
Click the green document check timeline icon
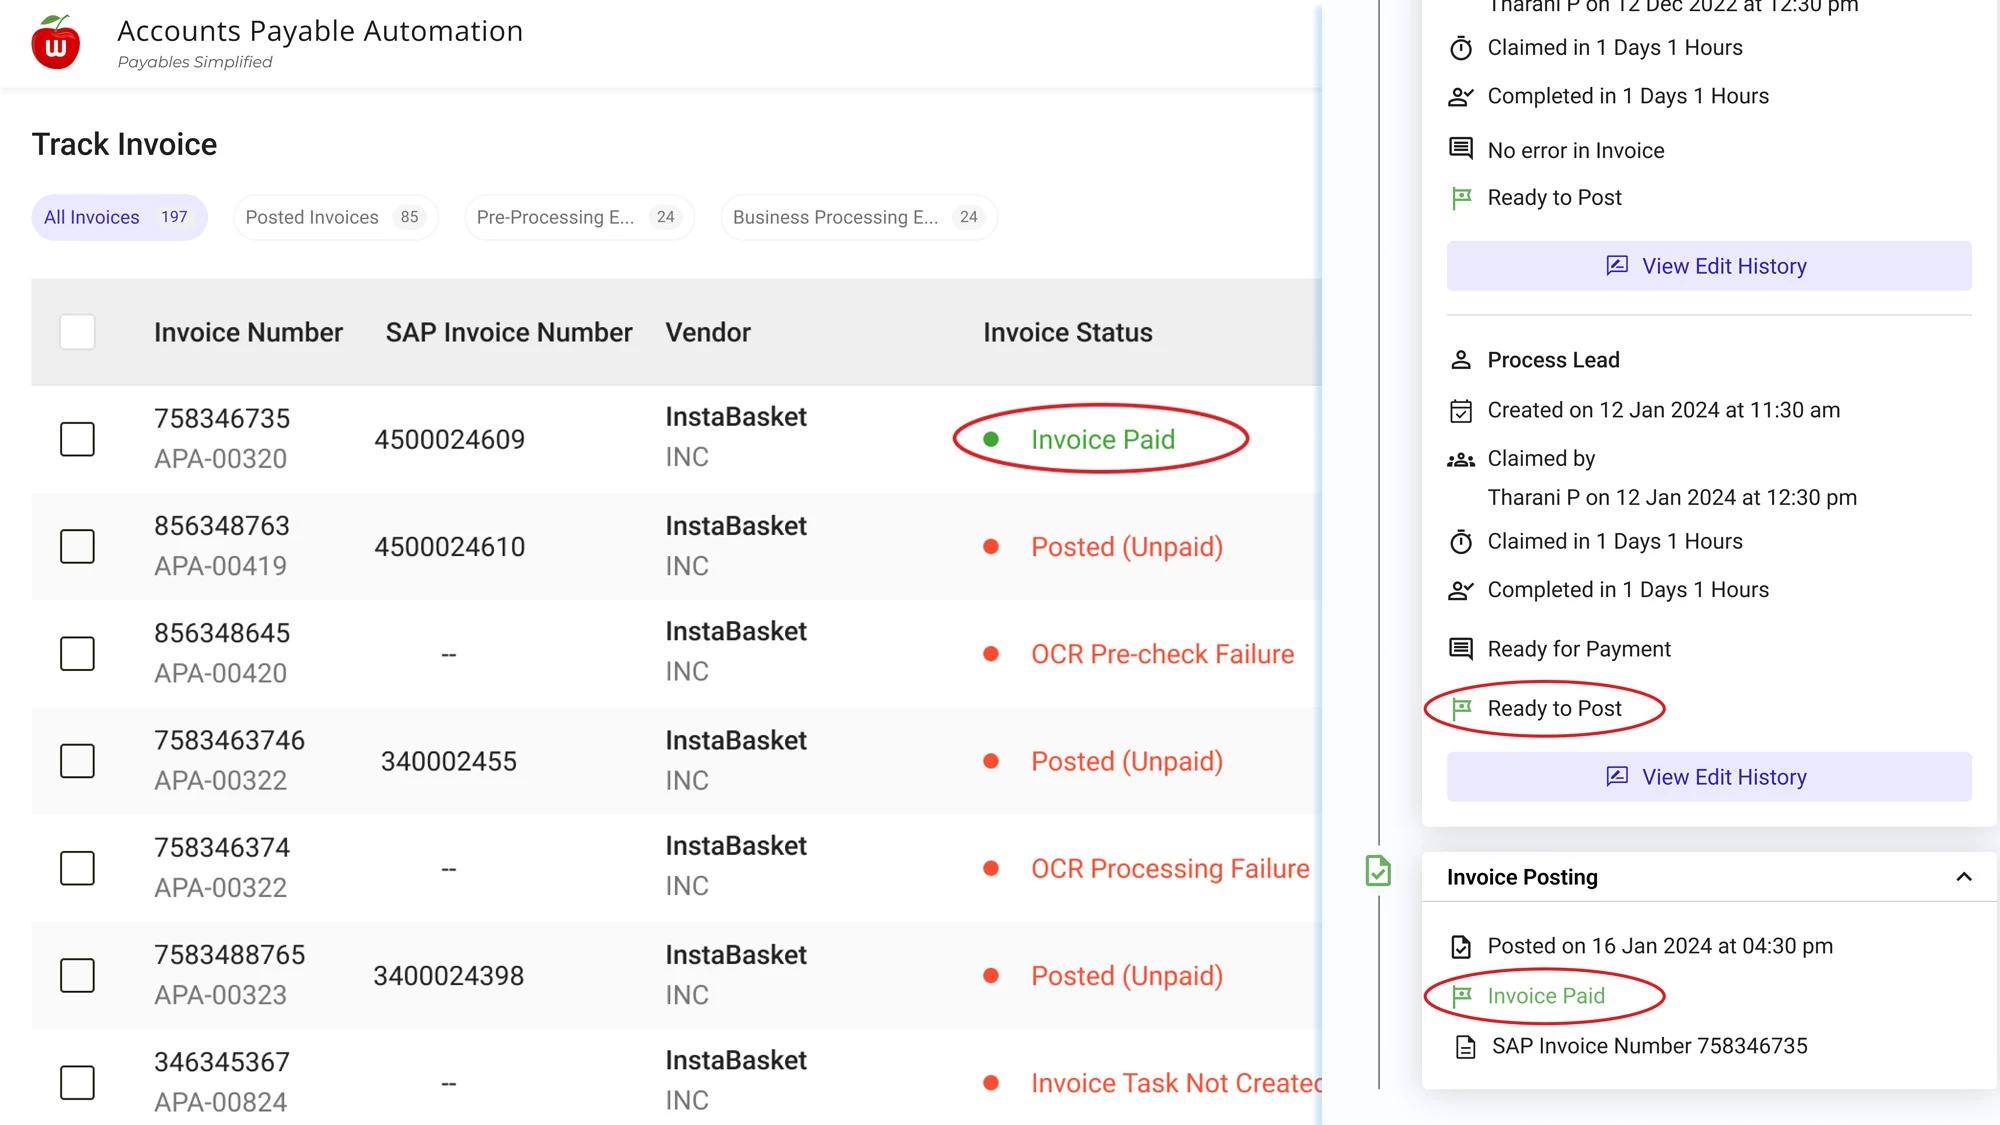point(1378,871)
